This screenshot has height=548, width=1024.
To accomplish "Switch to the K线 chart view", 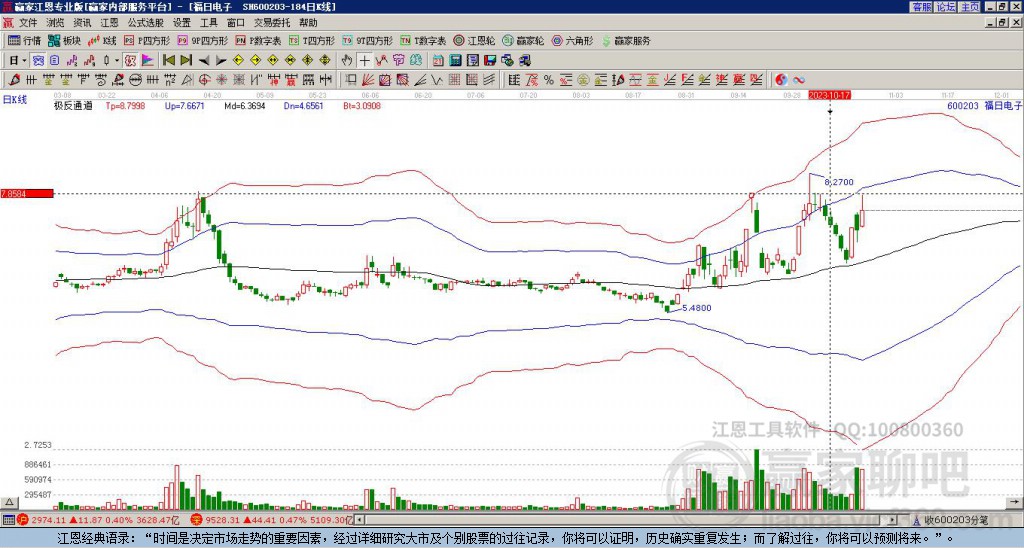I will [103, 40].
